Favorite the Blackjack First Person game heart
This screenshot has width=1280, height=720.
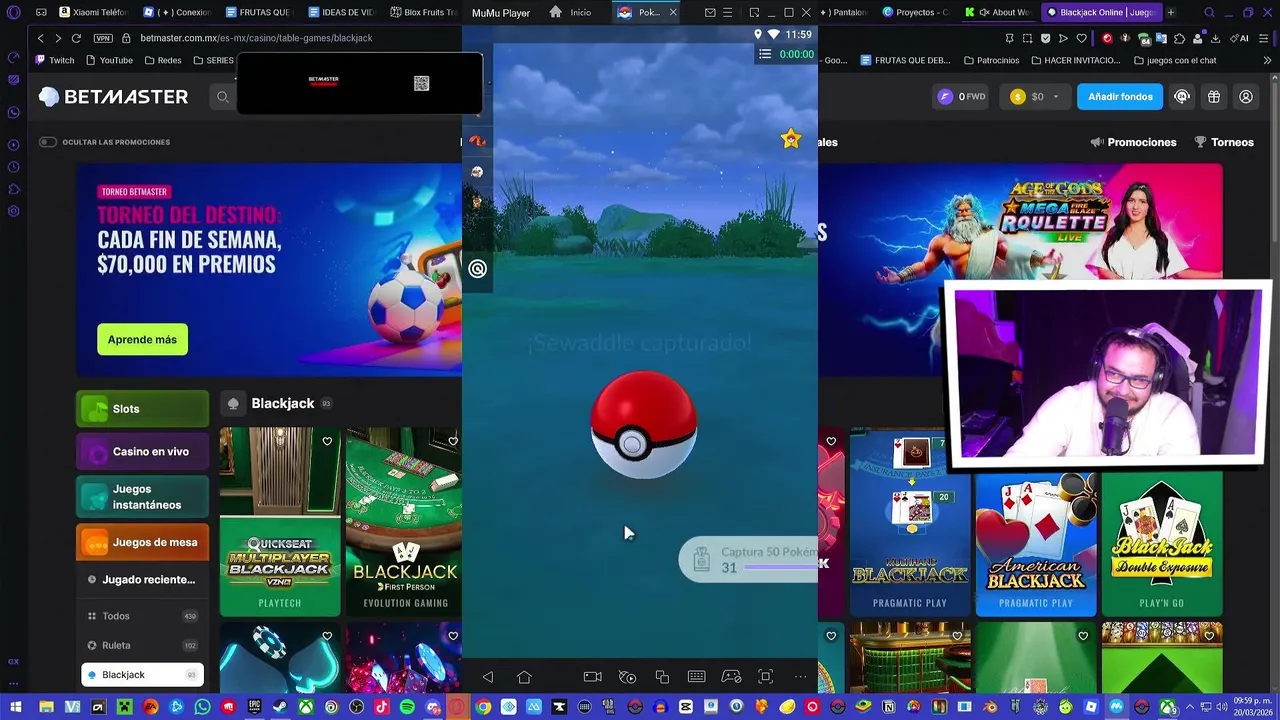tap(453, 441)
